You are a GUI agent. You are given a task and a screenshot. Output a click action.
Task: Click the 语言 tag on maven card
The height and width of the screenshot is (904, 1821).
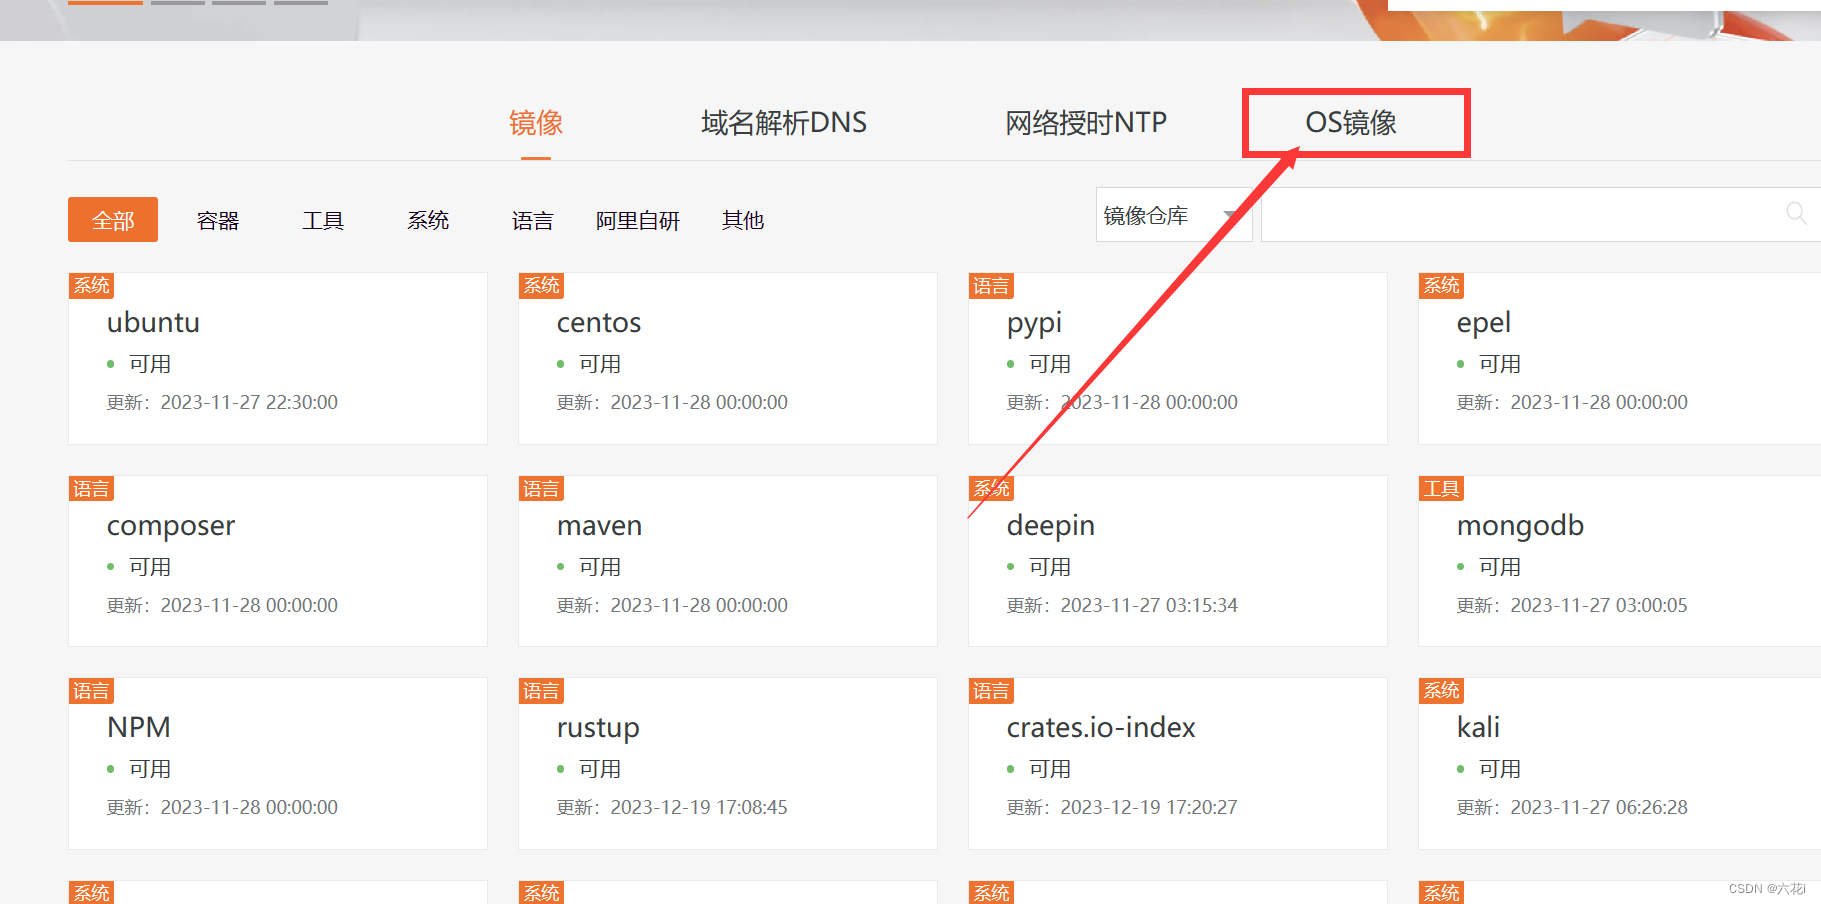541,489
